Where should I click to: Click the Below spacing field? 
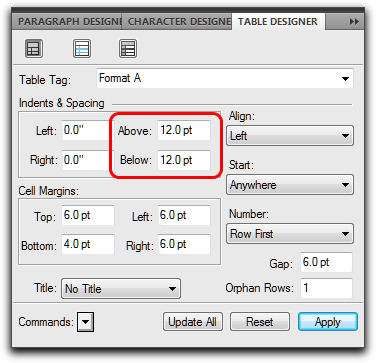coord(184,160)
